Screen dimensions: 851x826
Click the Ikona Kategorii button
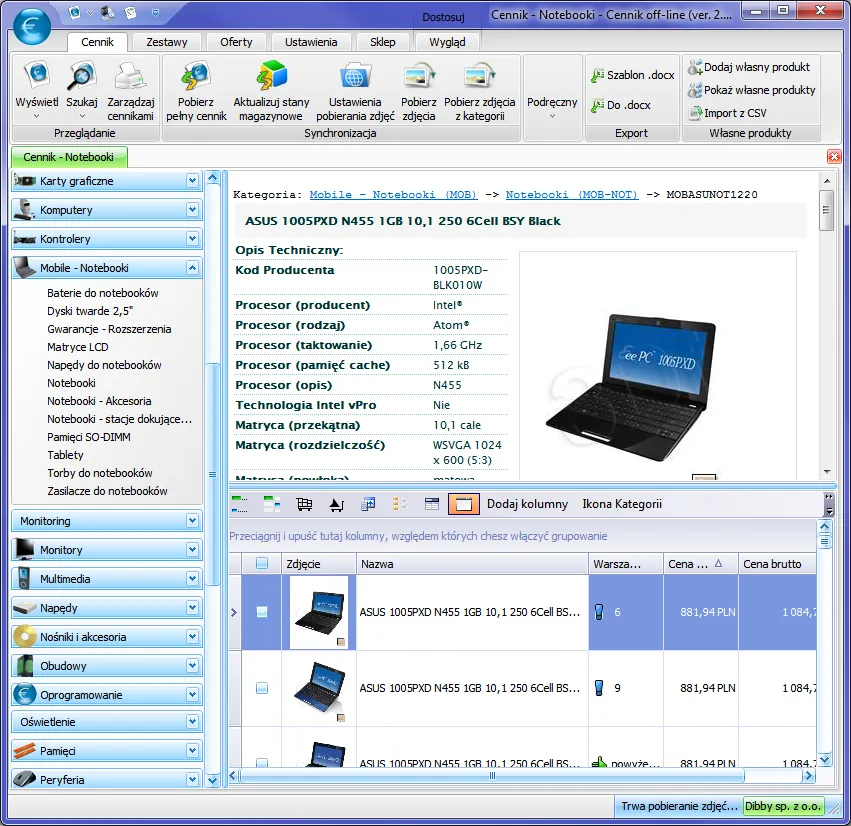coord(622,504)
